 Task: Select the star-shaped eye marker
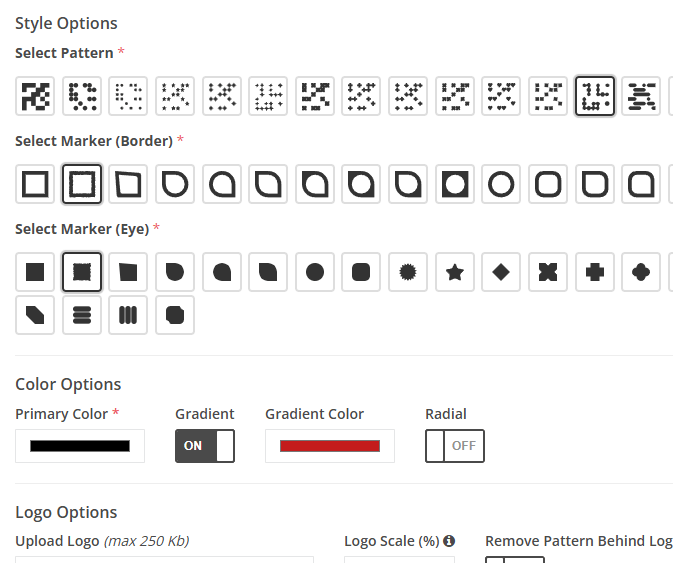455,272
